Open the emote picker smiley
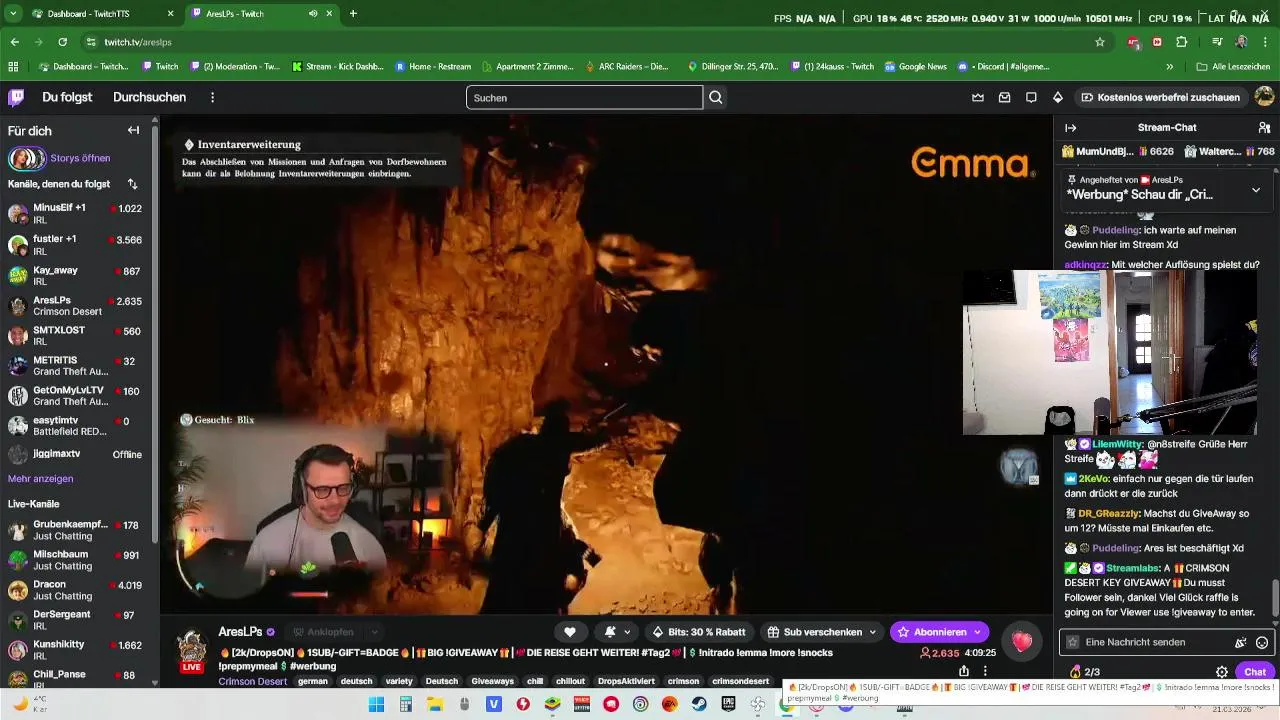Image resolution: width=1280 pixels, height=720 pixels. tap(1262, 642)
